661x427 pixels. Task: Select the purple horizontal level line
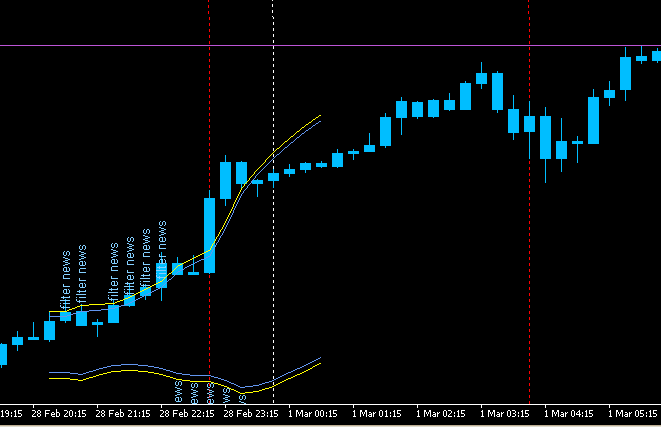click(330, 46)
